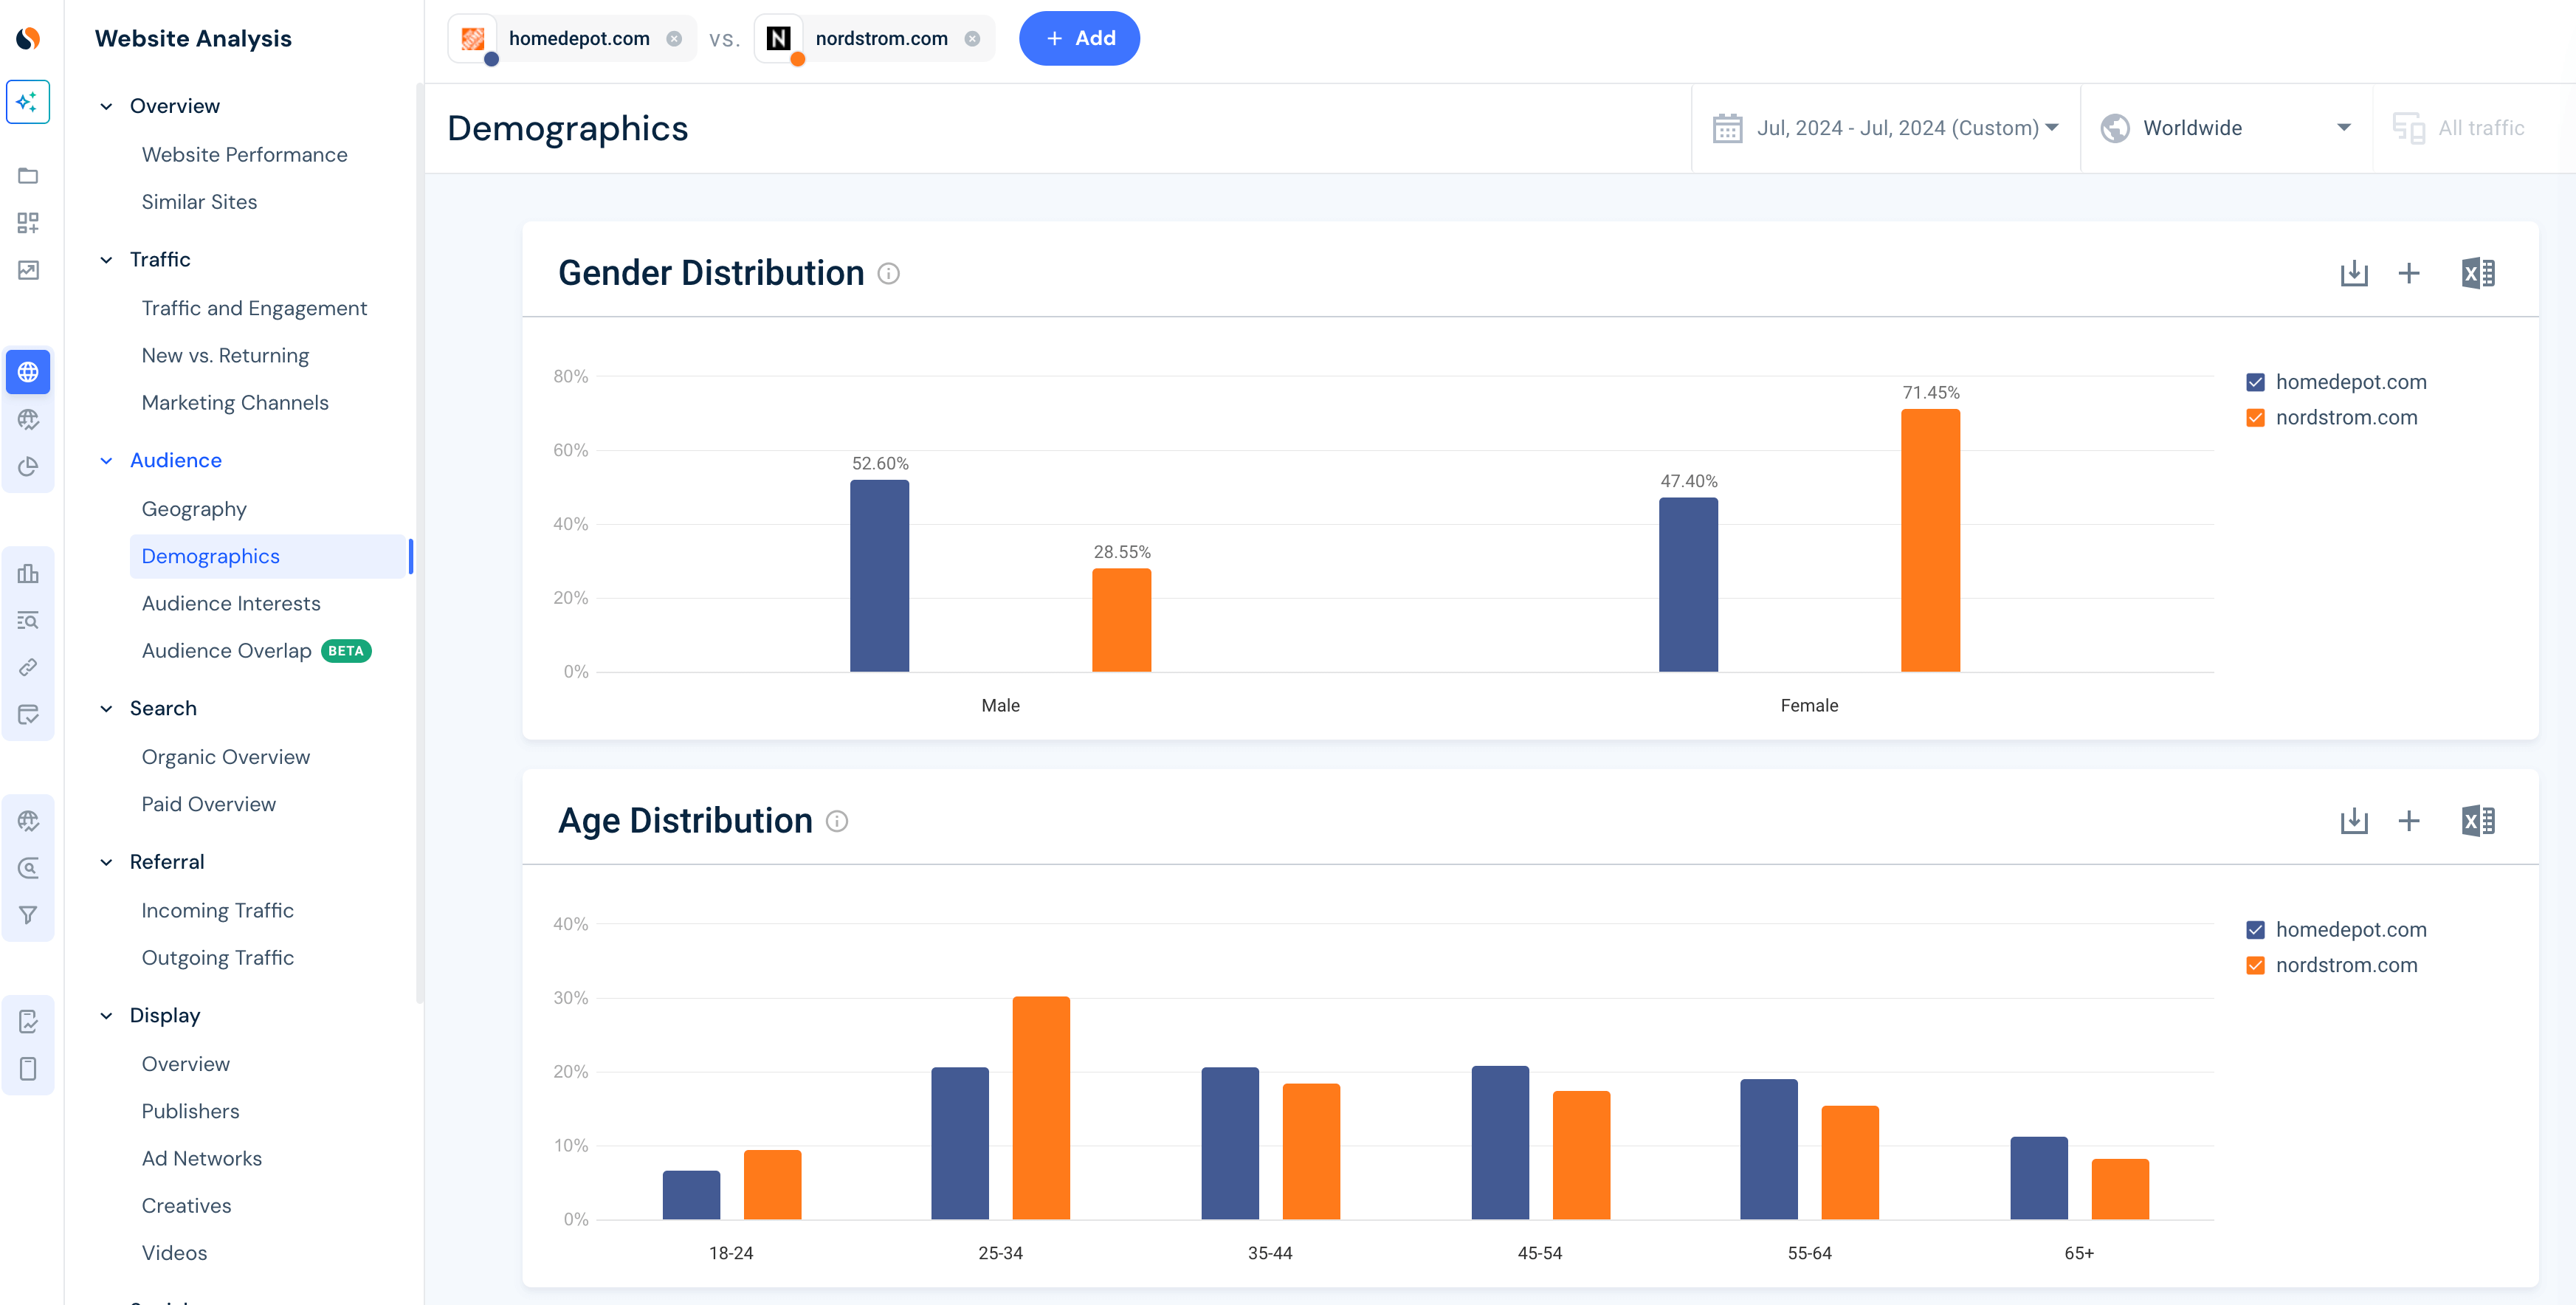
Task: Click the Audience Overlap link
Action: (226, 651)
